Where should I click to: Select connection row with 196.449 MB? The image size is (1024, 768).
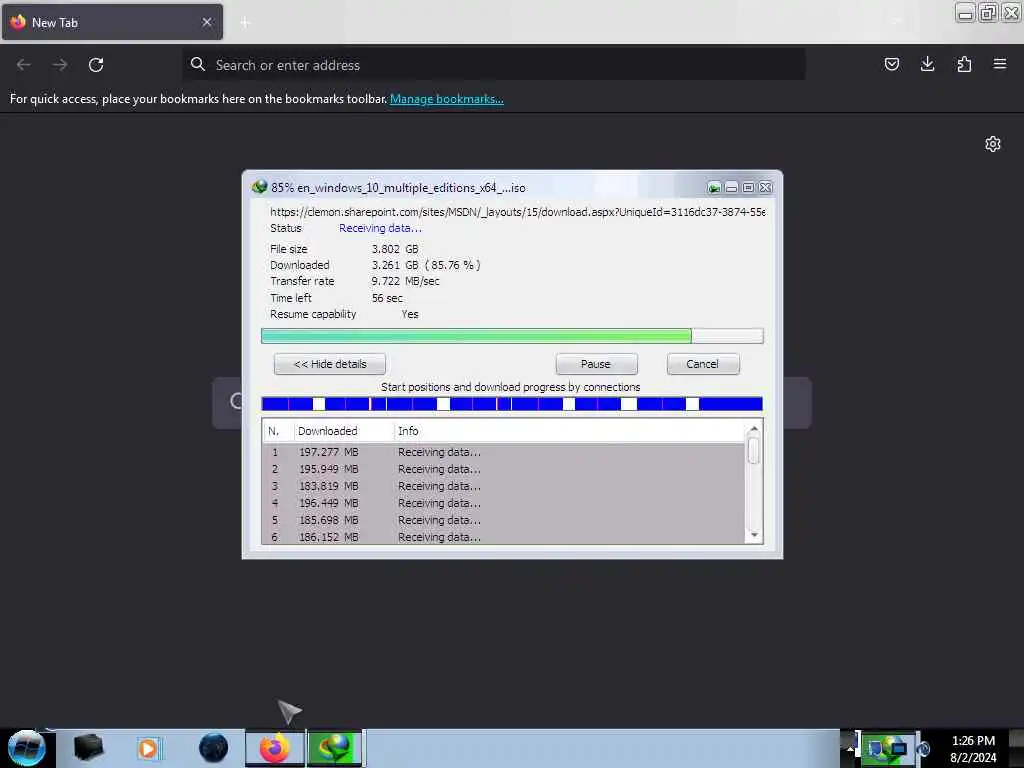[x=503, y=503]
